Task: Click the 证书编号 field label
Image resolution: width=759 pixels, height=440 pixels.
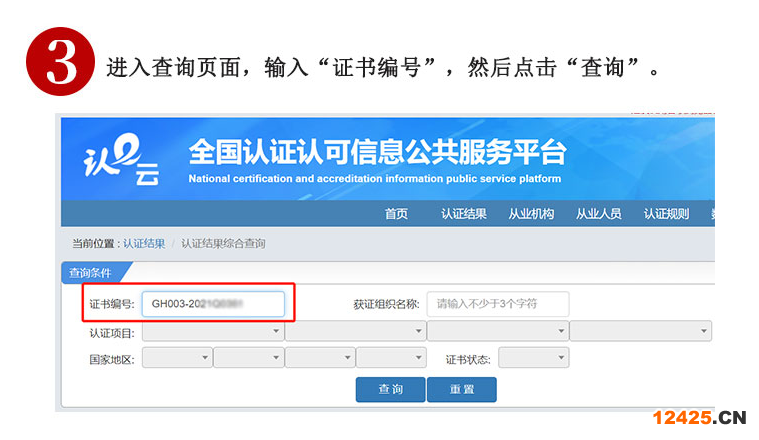Action: (x=112, y=304)
